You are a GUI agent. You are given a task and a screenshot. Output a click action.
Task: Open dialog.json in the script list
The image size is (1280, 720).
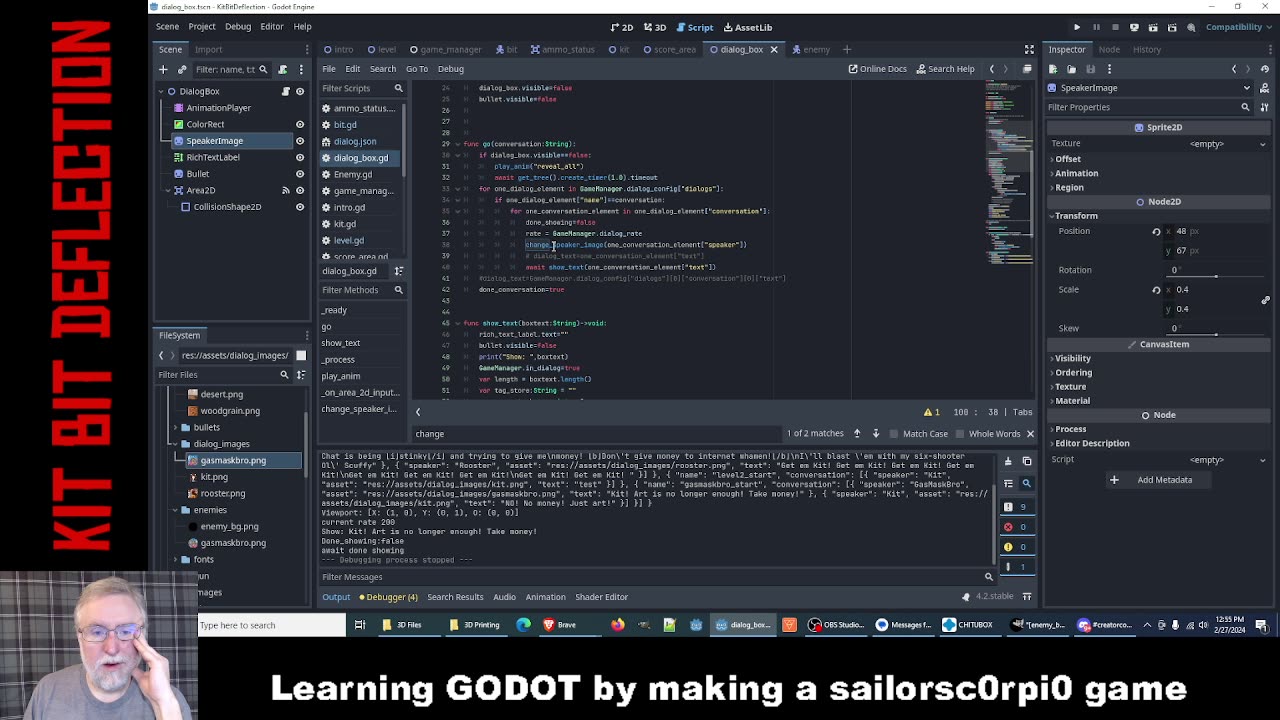pos(354,141)
